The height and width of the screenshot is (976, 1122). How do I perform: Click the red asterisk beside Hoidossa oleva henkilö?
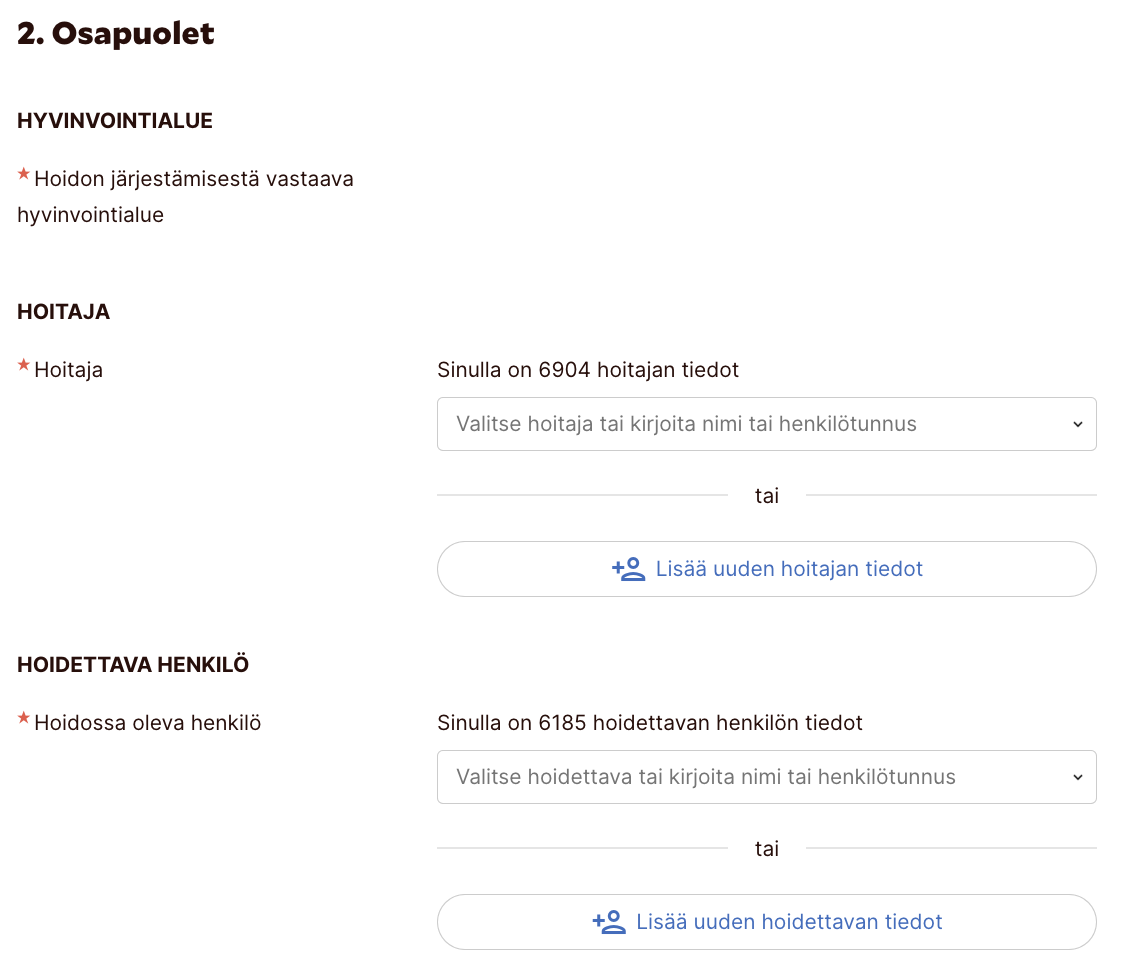point(24,719)
